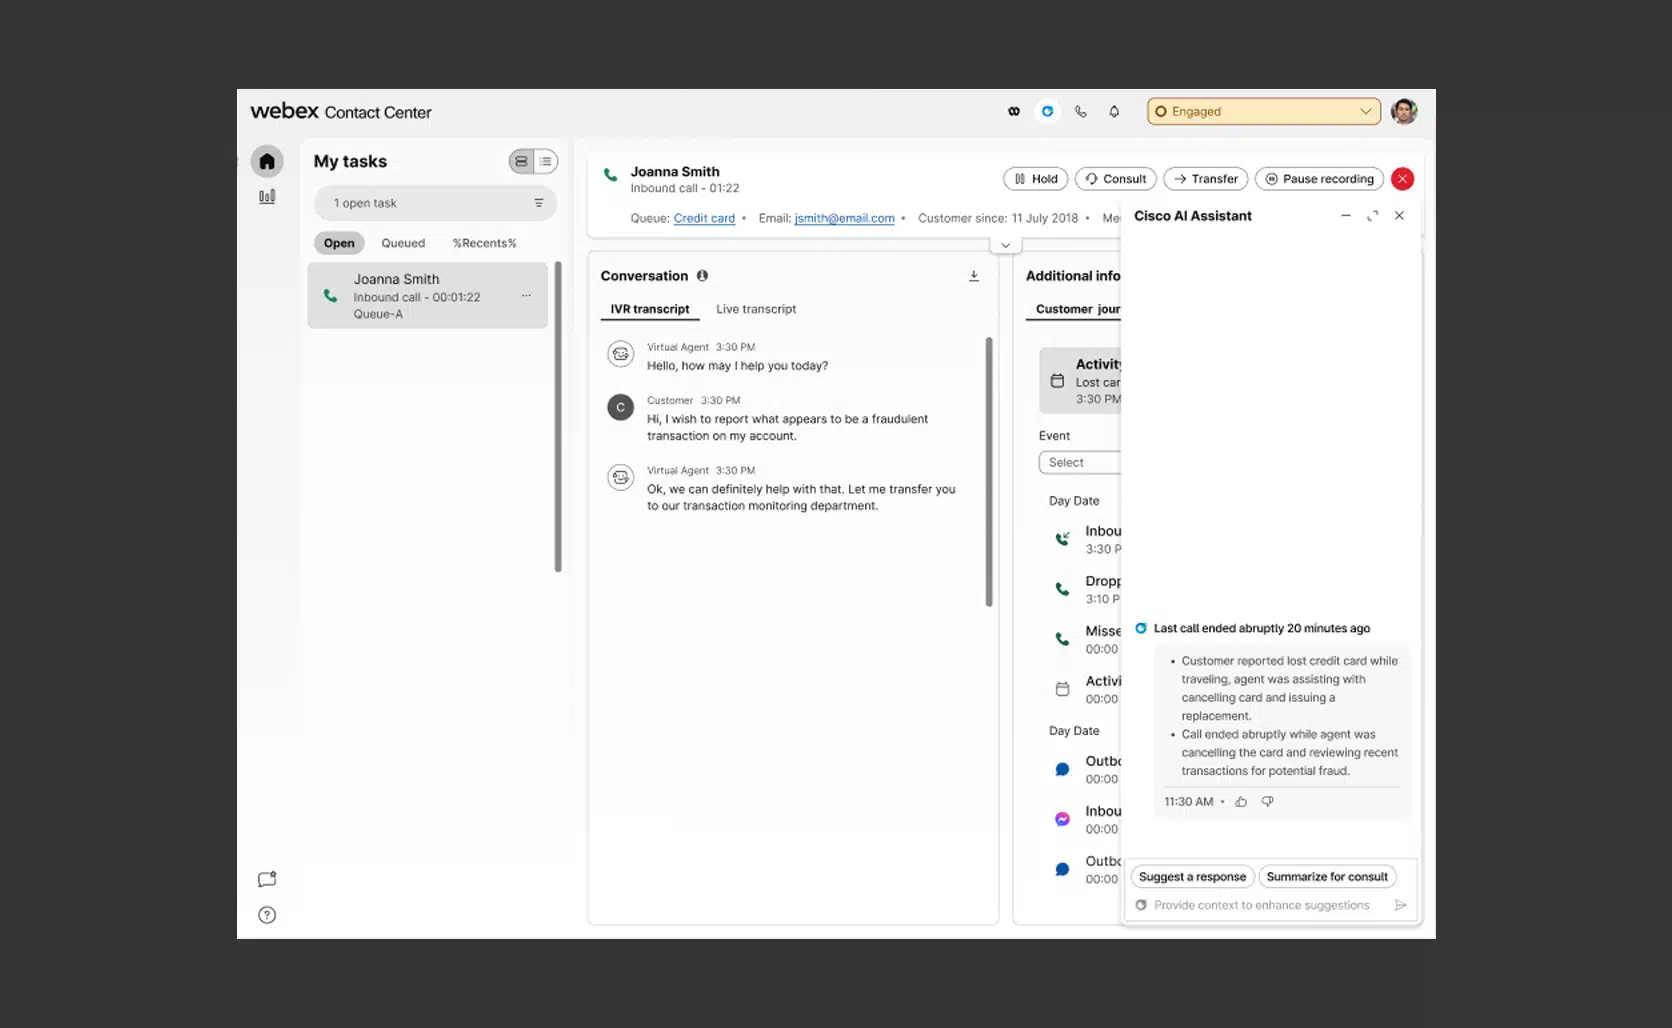Open the Event Select dropdown

click(x=1080, y=463)
